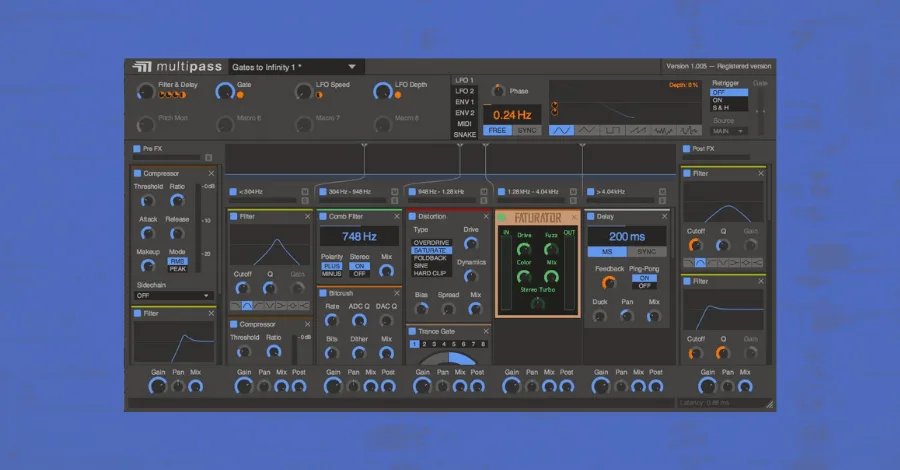
Task: Select FOLDBACK distortion type
Action: [430, 258]
